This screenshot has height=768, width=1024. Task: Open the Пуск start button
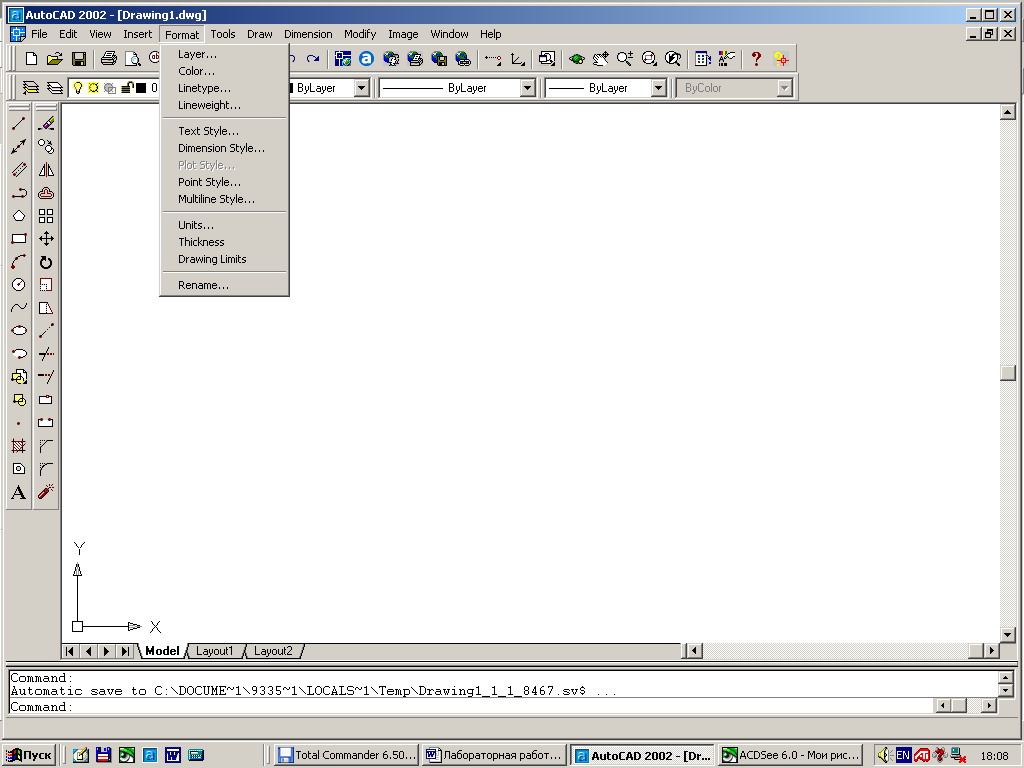(29, 755)
